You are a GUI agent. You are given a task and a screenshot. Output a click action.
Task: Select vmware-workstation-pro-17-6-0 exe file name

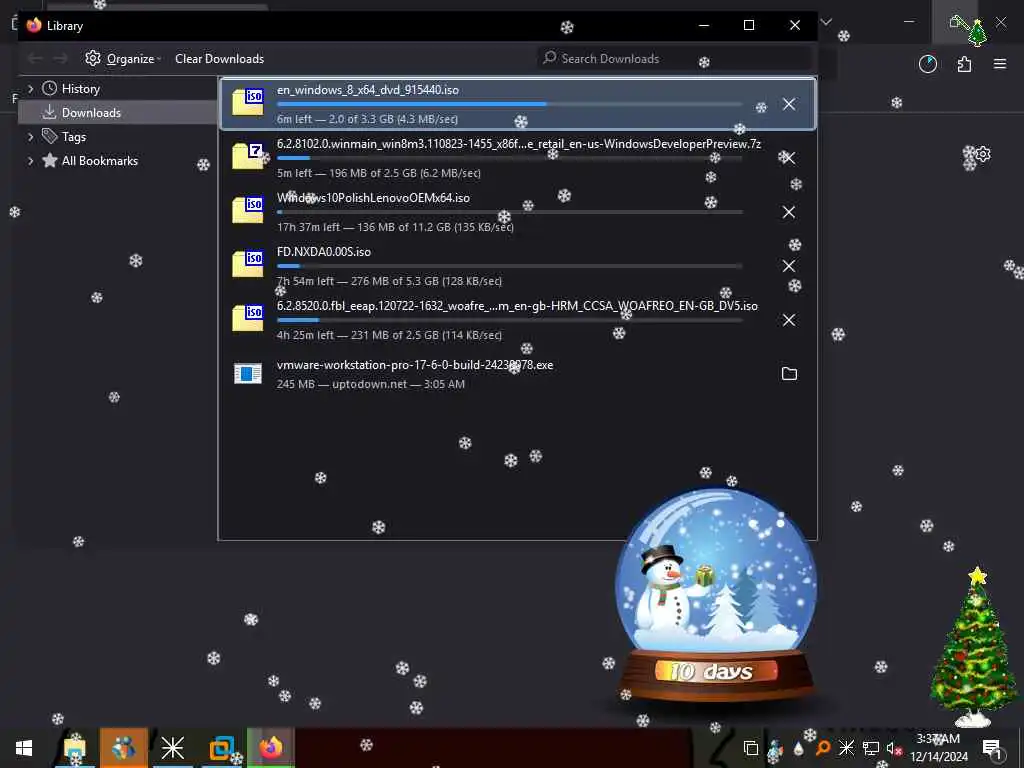415,364
